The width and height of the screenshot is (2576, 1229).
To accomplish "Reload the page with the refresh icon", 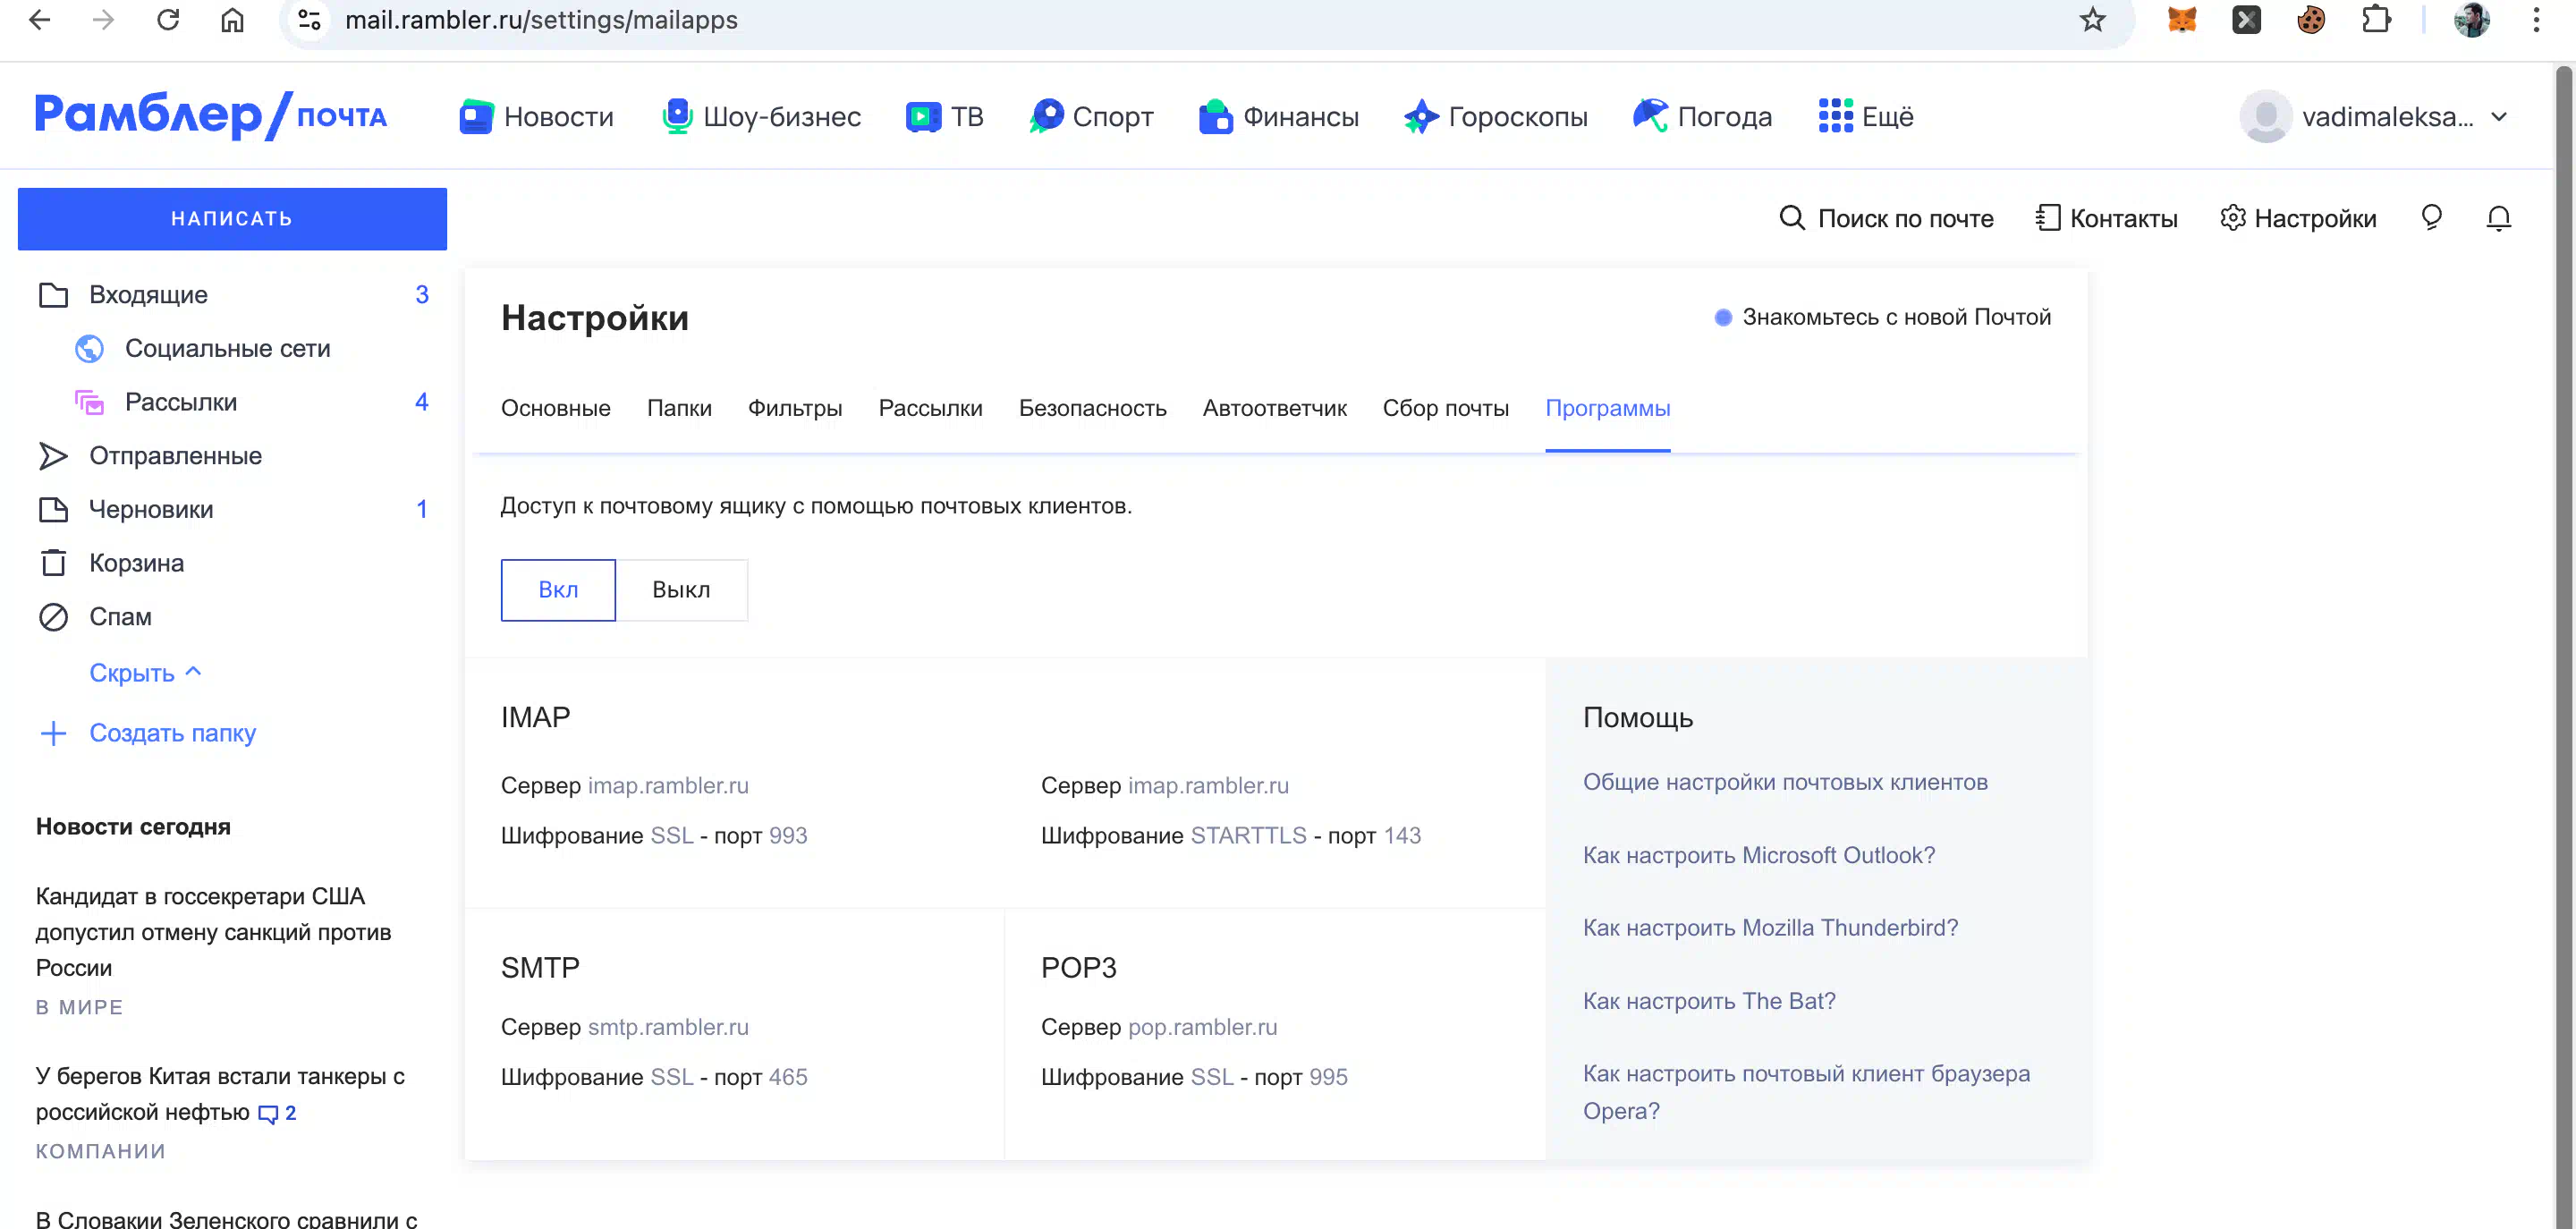I will click(168, 20).
